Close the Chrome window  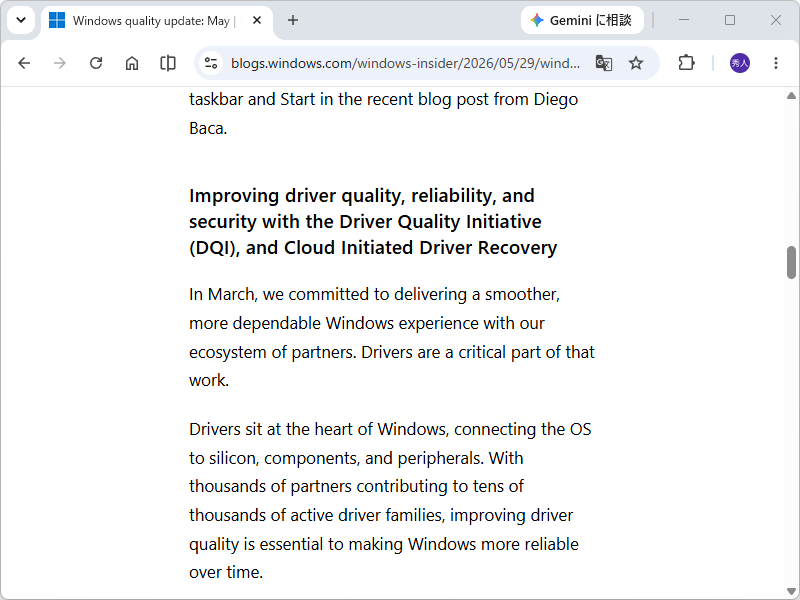tap(776, 20)
